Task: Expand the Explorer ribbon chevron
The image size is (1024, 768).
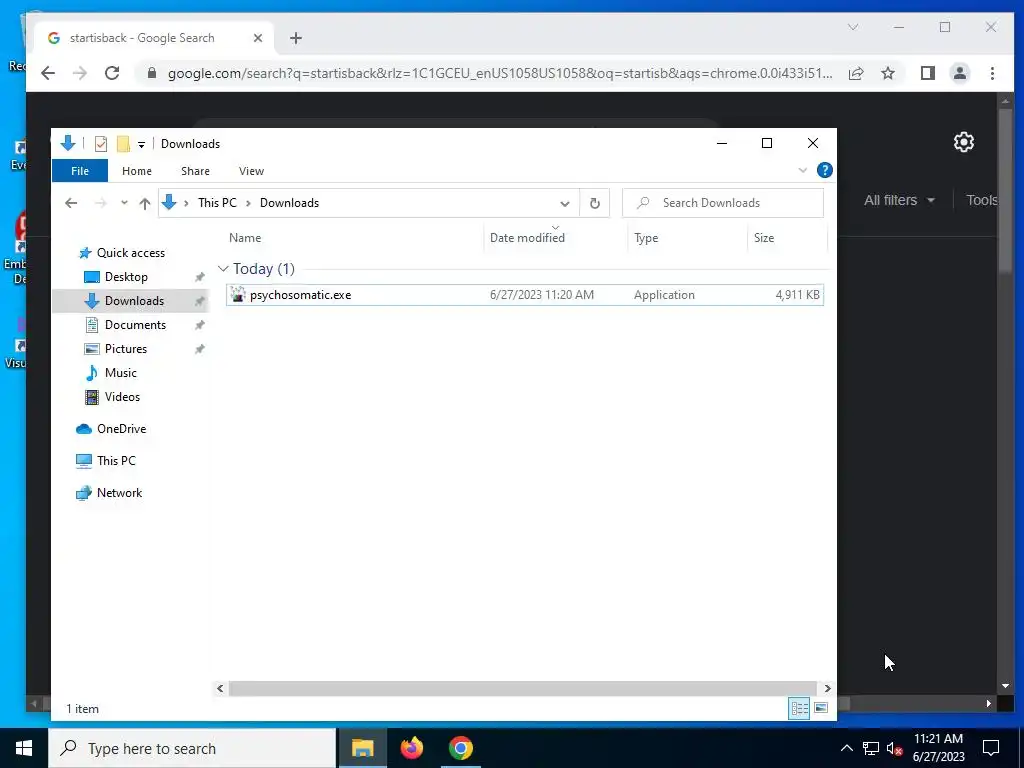Action: (803, 170)
